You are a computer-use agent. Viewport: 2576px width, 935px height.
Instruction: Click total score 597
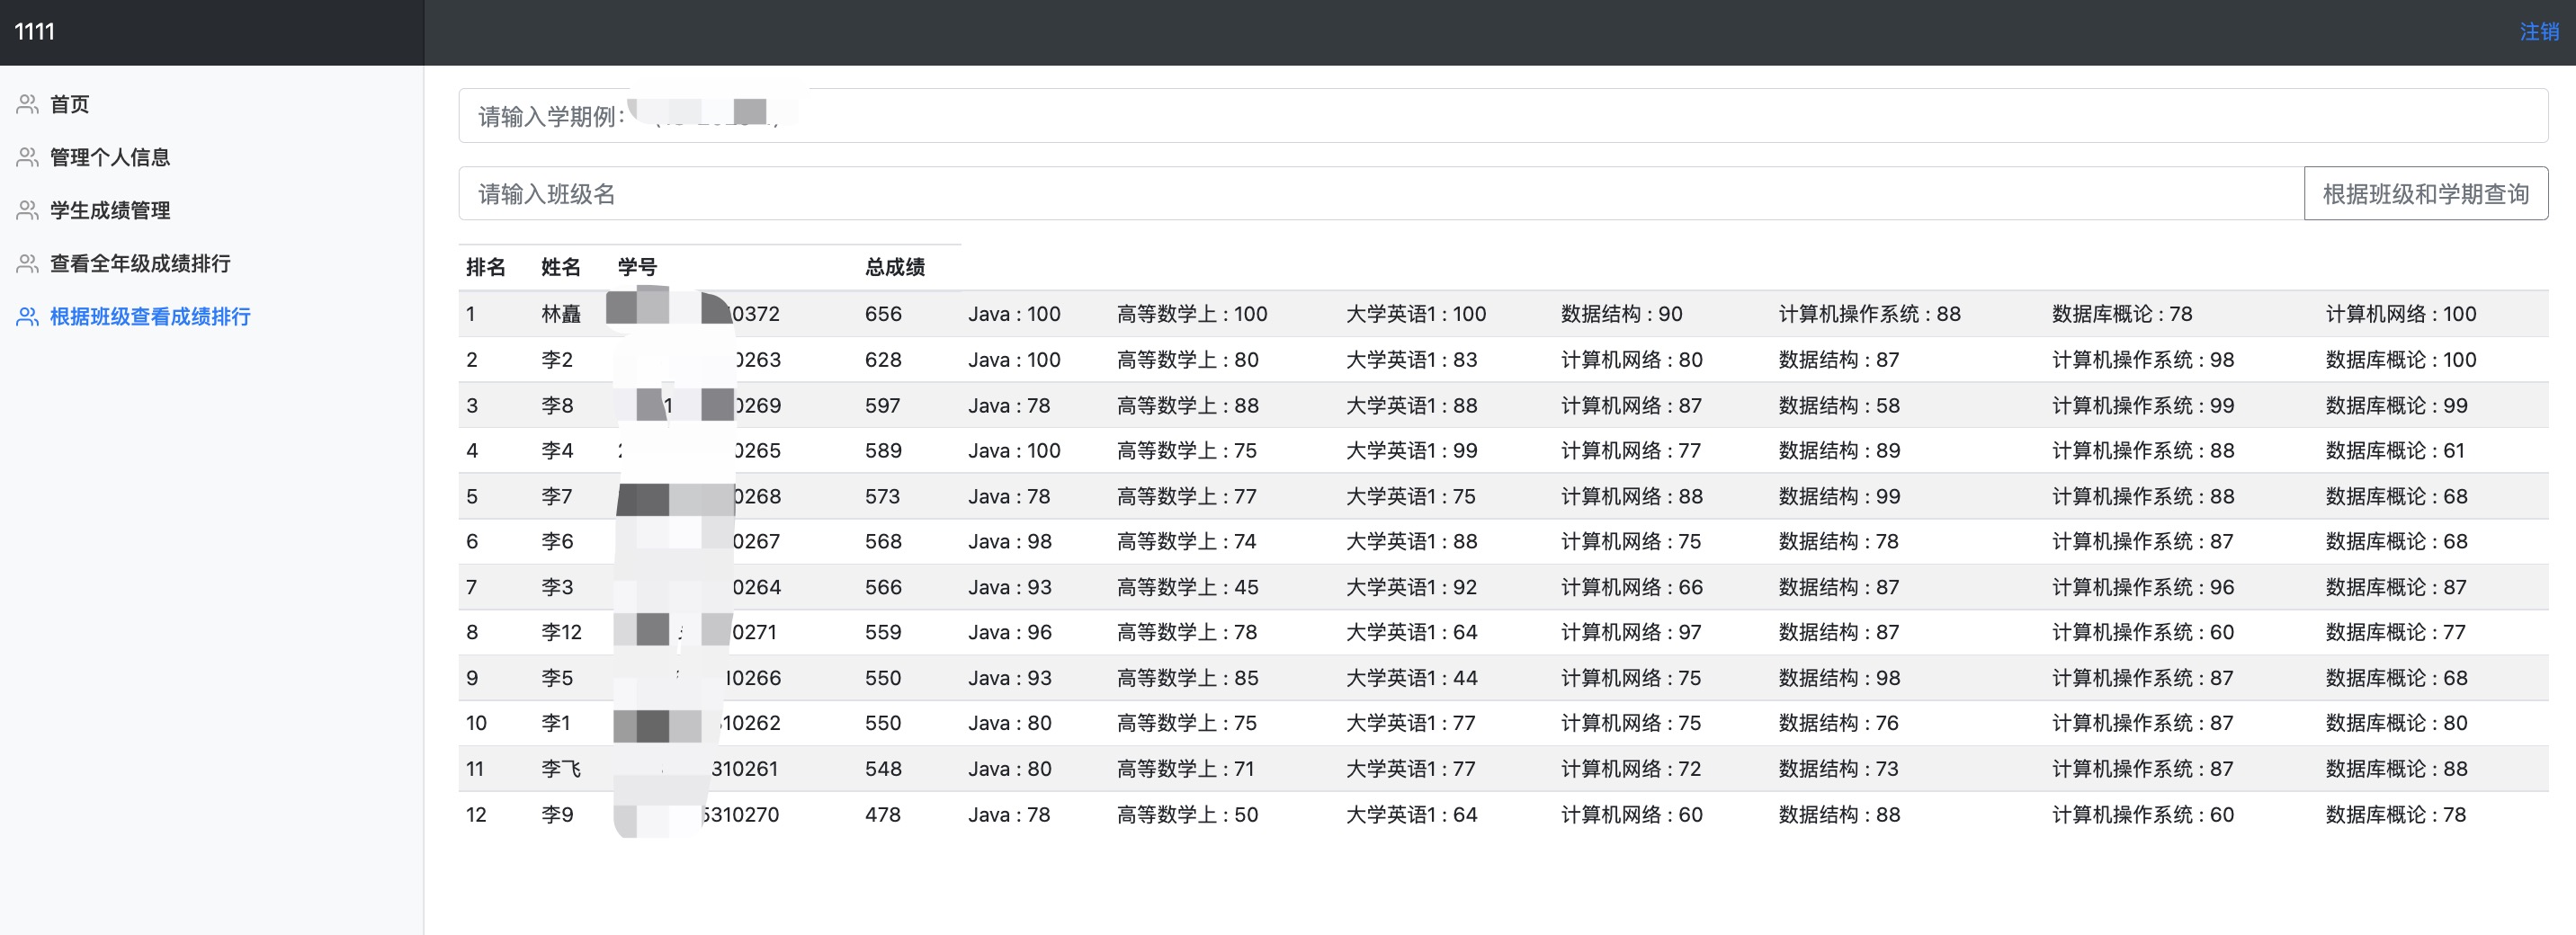coord(883,406)
